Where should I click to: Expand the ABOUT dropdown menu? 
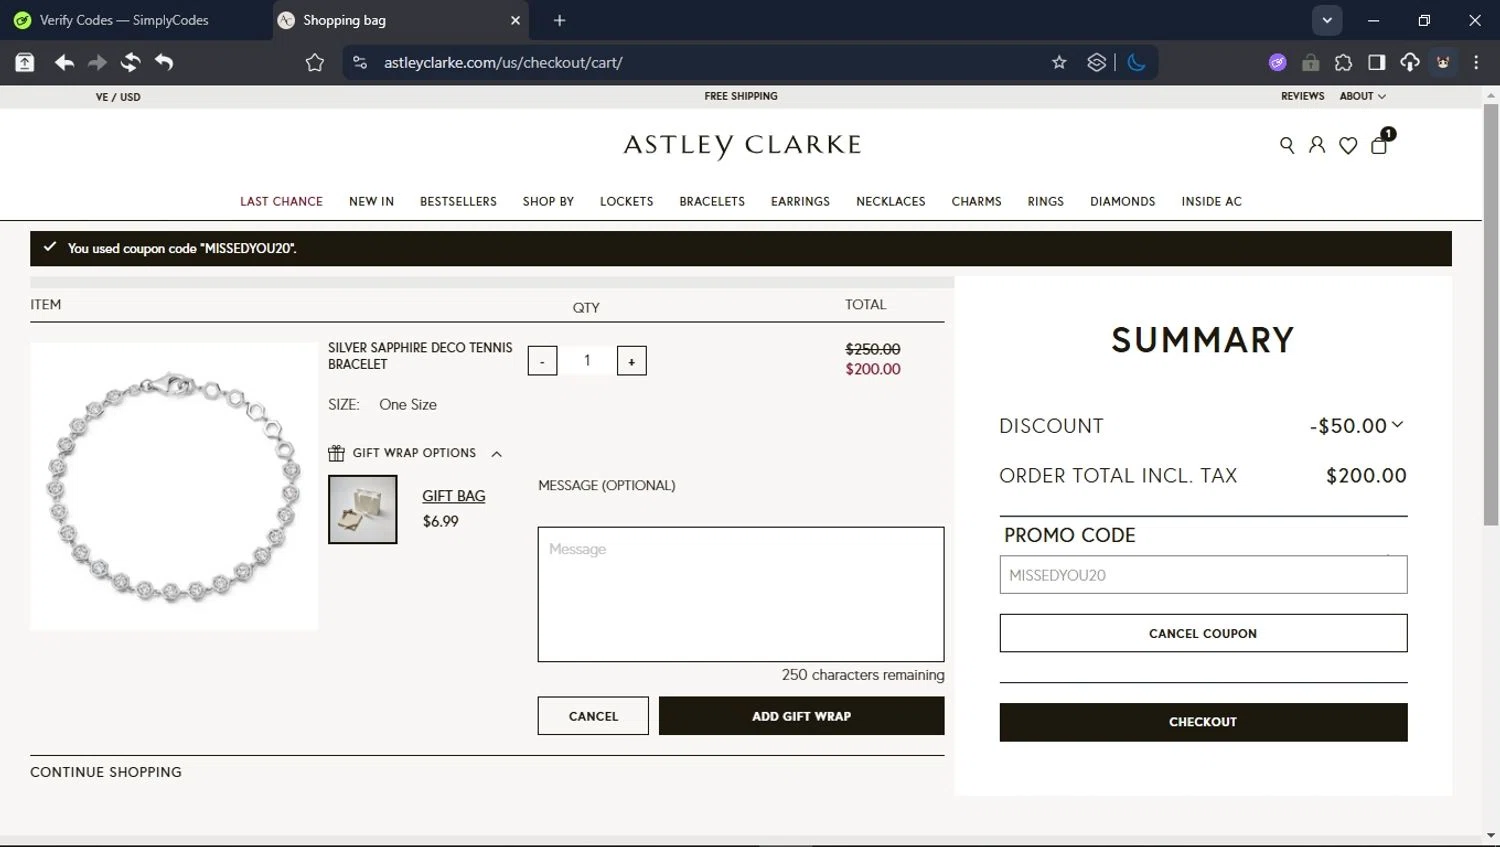click(x=1362, y=96)
